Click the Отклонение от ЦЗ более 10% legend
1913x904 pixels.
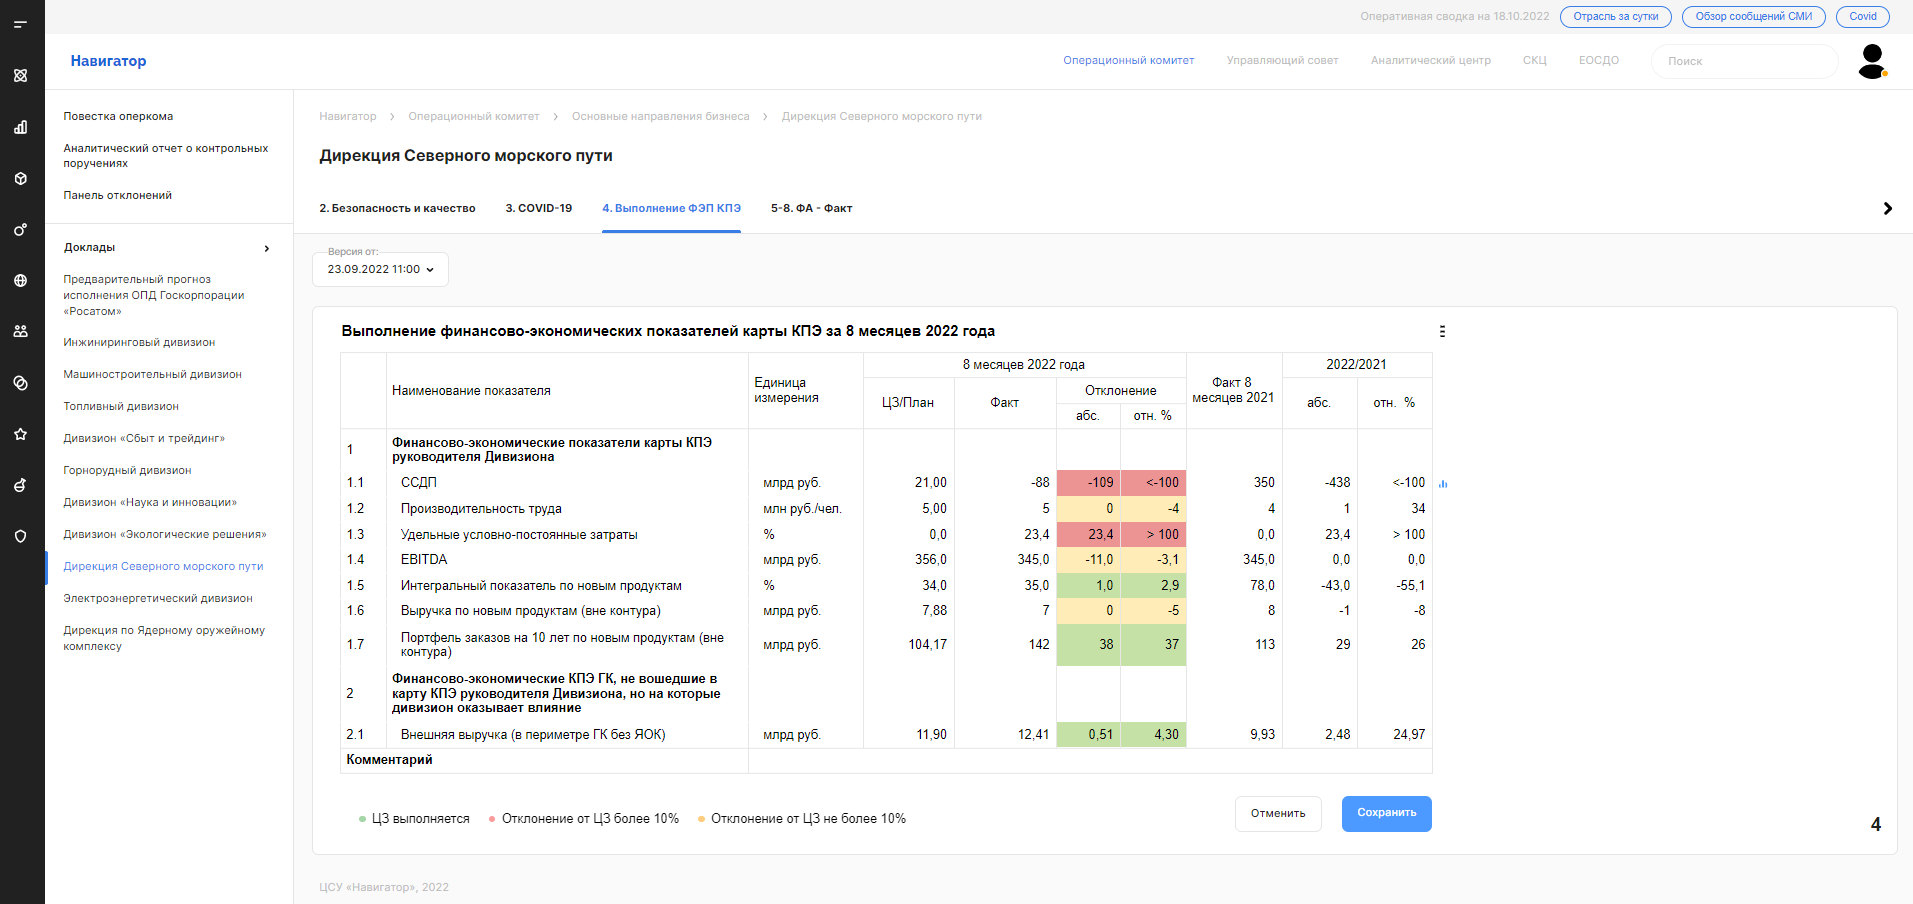(x=584, y=818)
